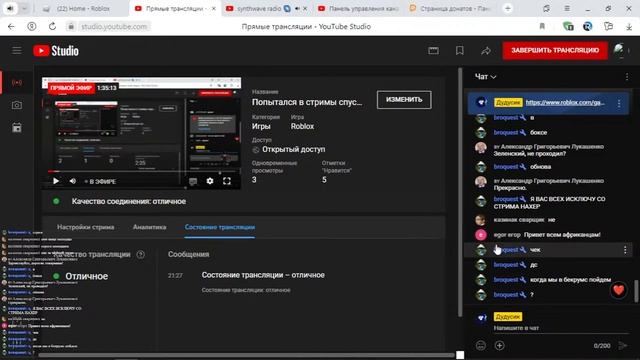
Task: Click the studio.youtube.com address field
Action: coord(114,27)
